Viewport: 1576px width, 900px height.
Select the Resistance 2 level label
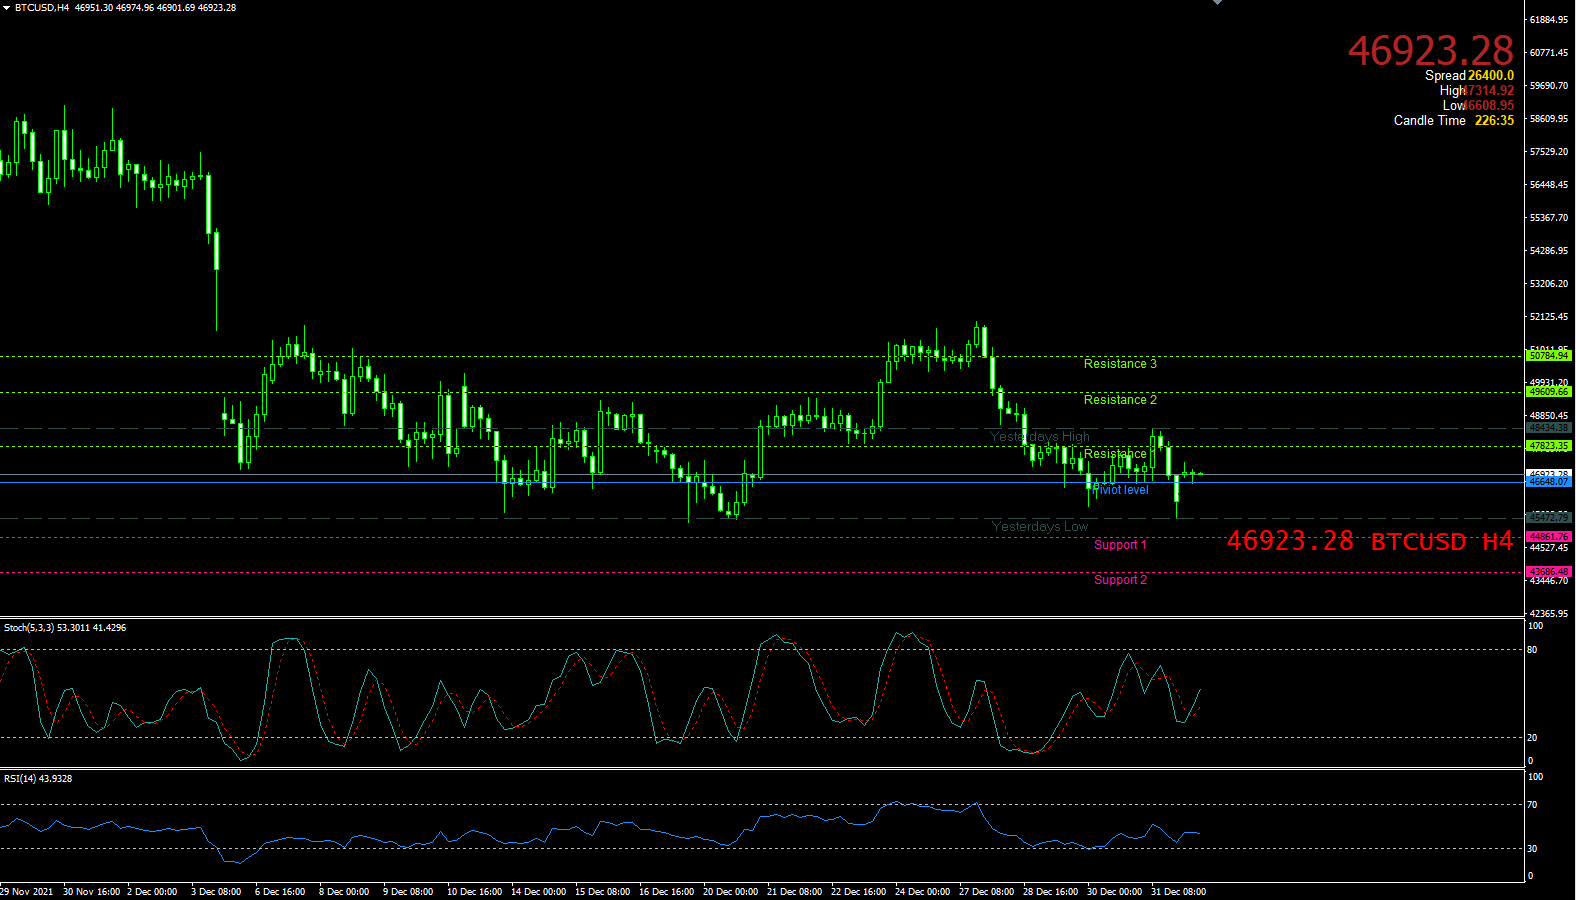coord(1120,400)
